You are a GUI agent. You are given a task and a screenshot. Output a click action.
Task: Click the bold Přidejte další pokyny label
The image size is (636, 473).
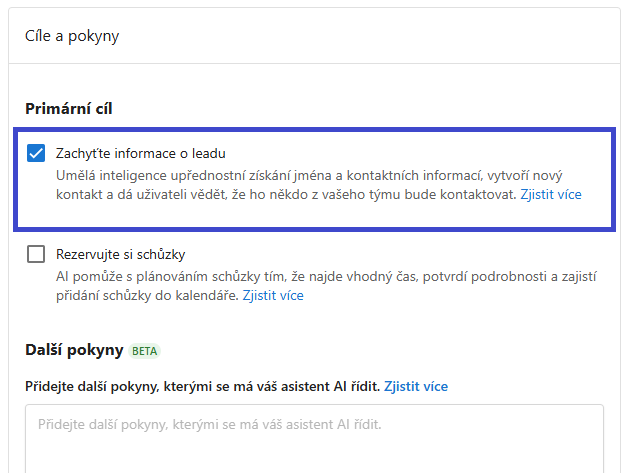[202, 386]
